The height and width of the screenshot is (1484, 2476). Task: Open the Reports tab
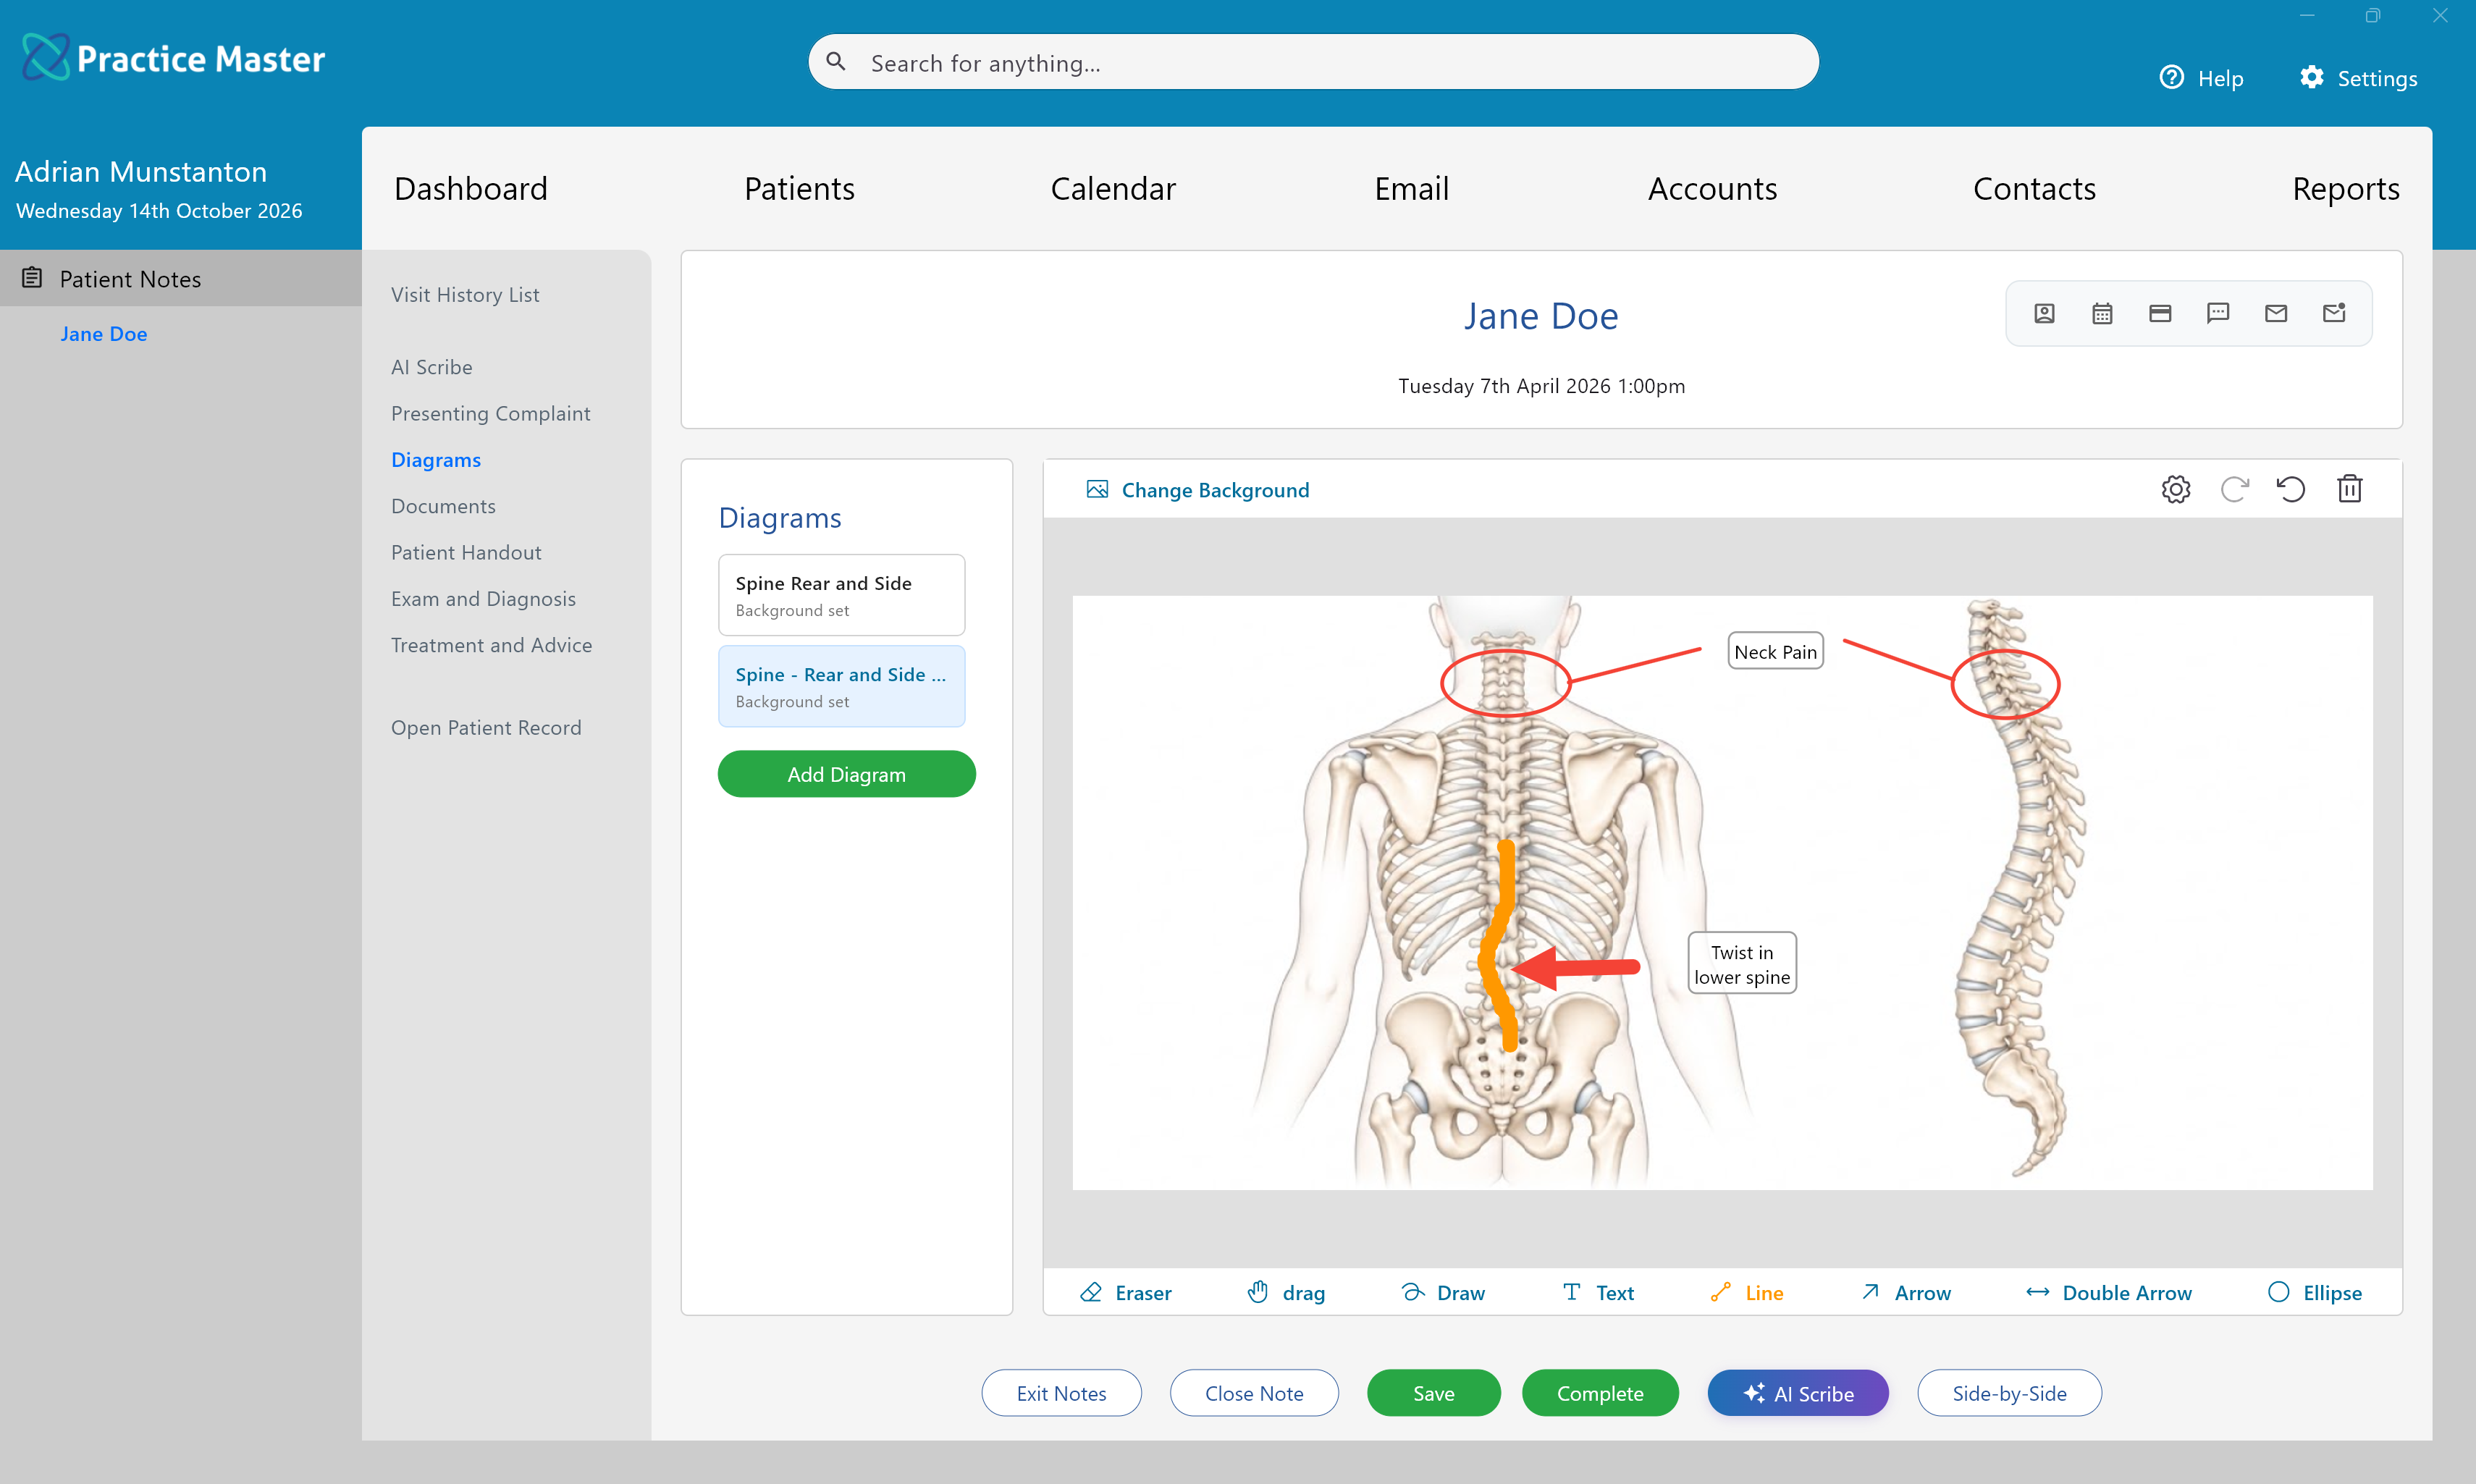[2345, 188]
